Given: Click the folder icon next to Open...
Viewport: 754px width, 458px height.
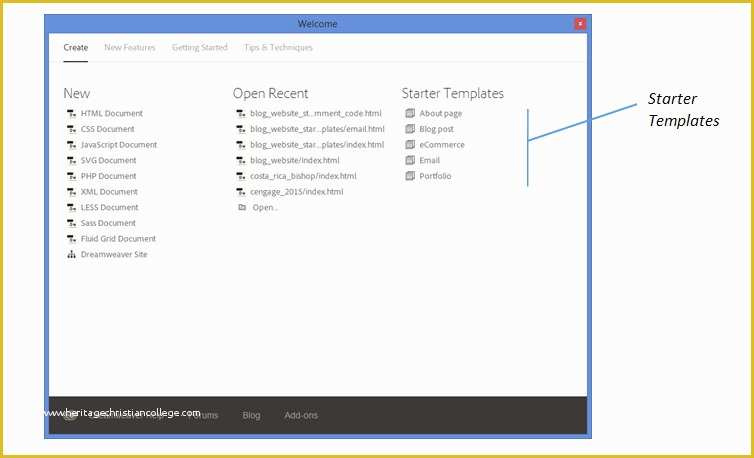Looking at the screenshot, I should [x=242, y=207].
